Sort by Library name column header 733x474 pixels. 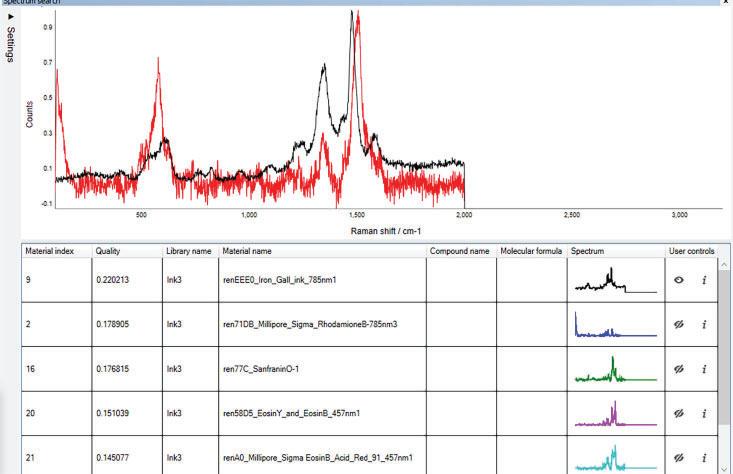(188, 251)
